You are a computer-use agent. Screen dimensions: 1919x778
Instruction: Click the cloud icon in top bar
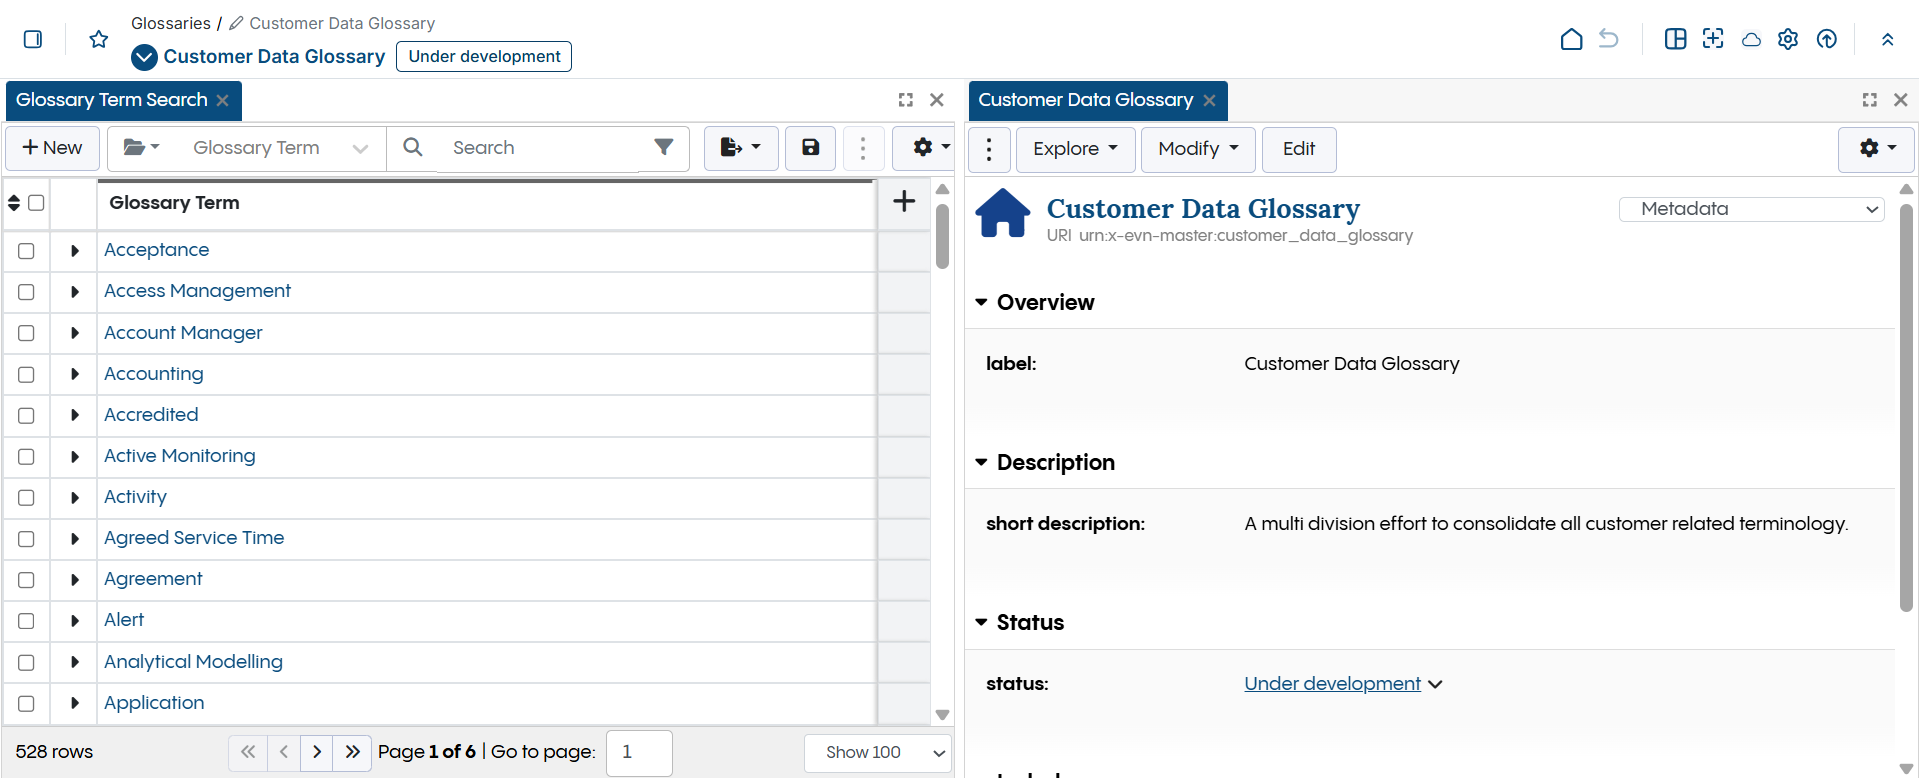(1751, 40)
